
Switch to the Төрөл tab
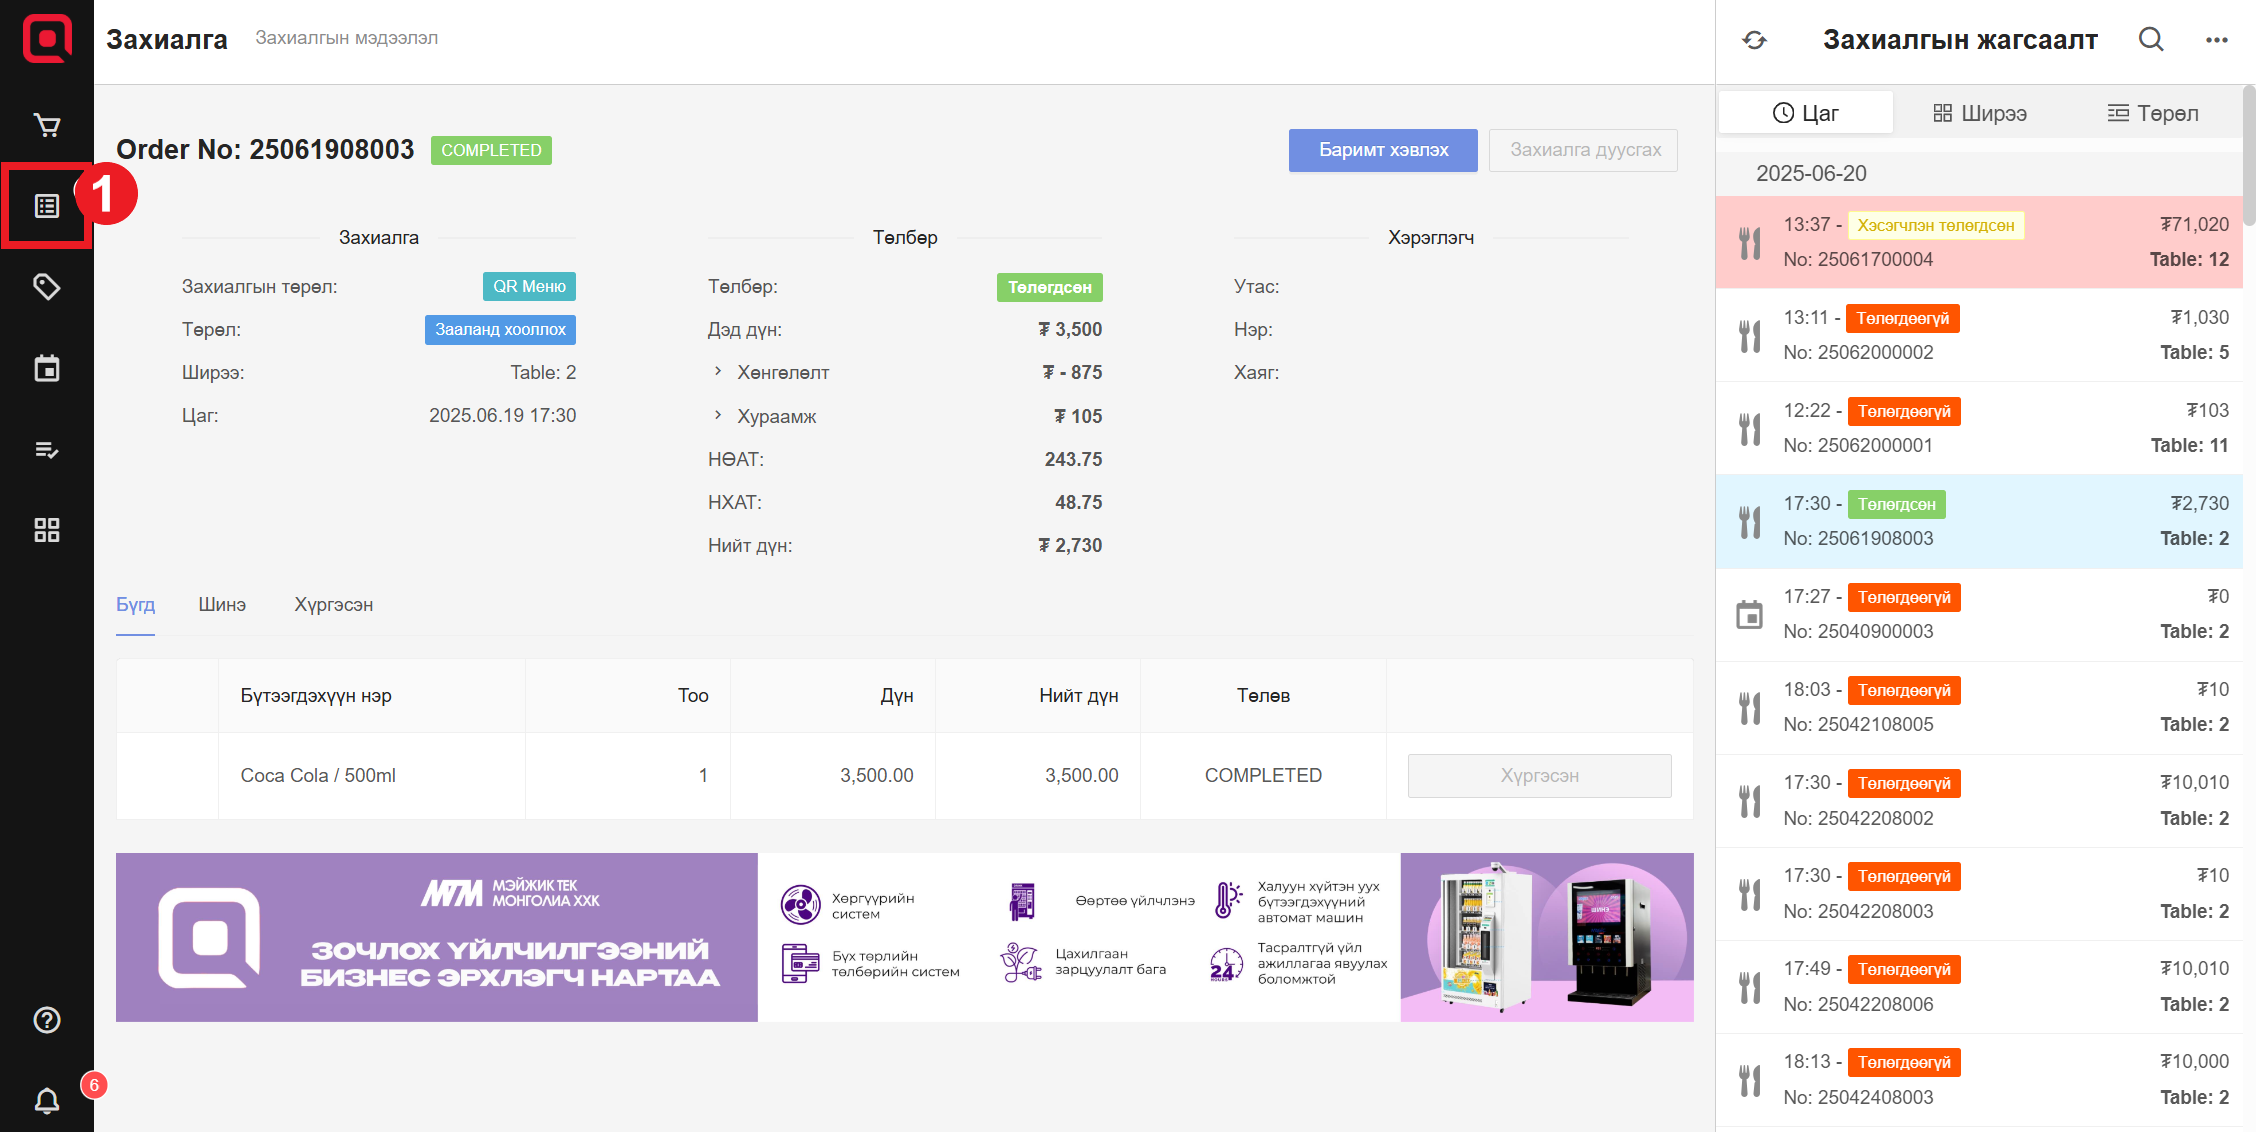point(2152,113)
